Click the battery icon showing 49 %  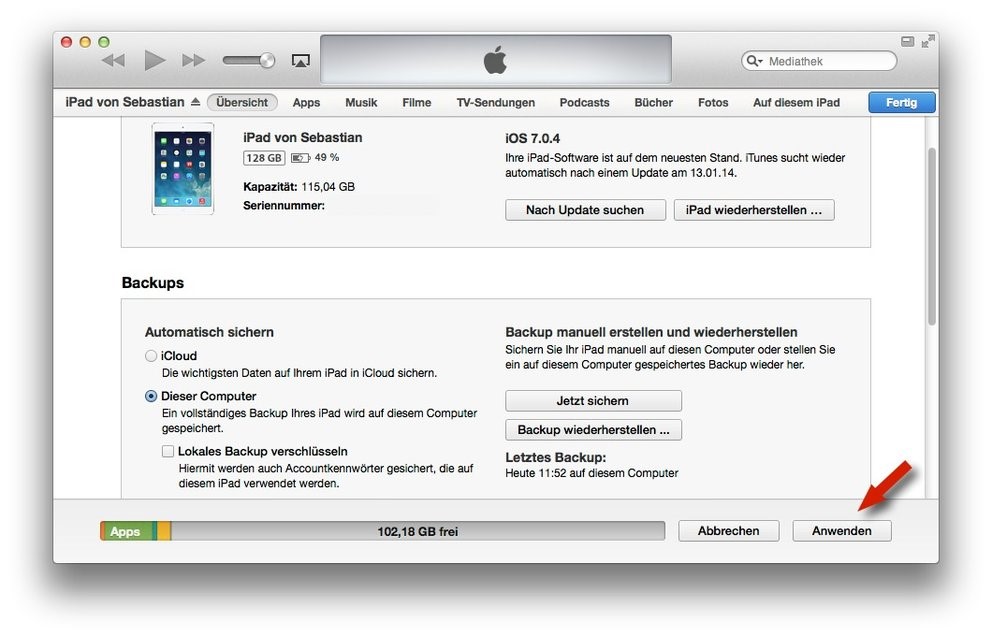coord(300,158)
